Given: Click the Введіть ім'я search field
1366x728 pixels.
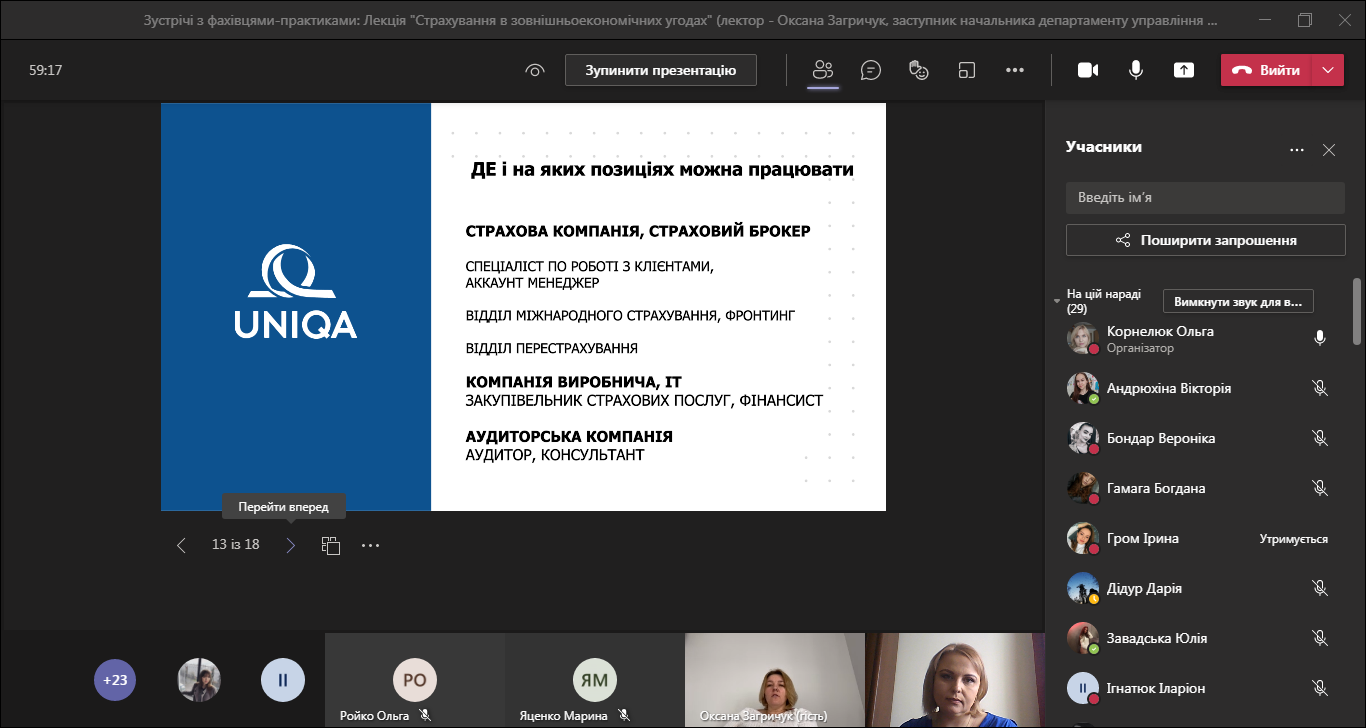Looking at the screenshot, I should tap(1205, 197).
